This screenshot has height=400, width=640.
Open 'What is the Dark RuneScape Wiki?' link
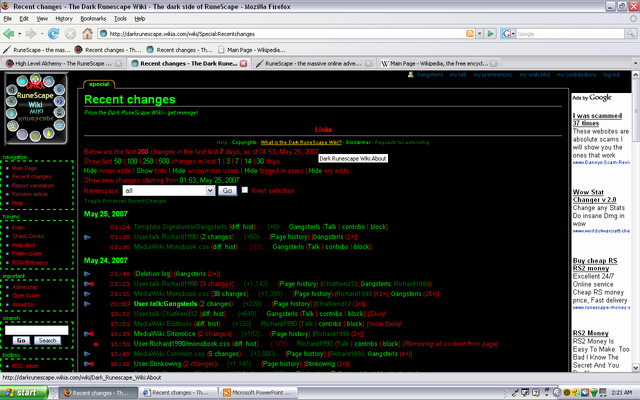pos(301,142)
